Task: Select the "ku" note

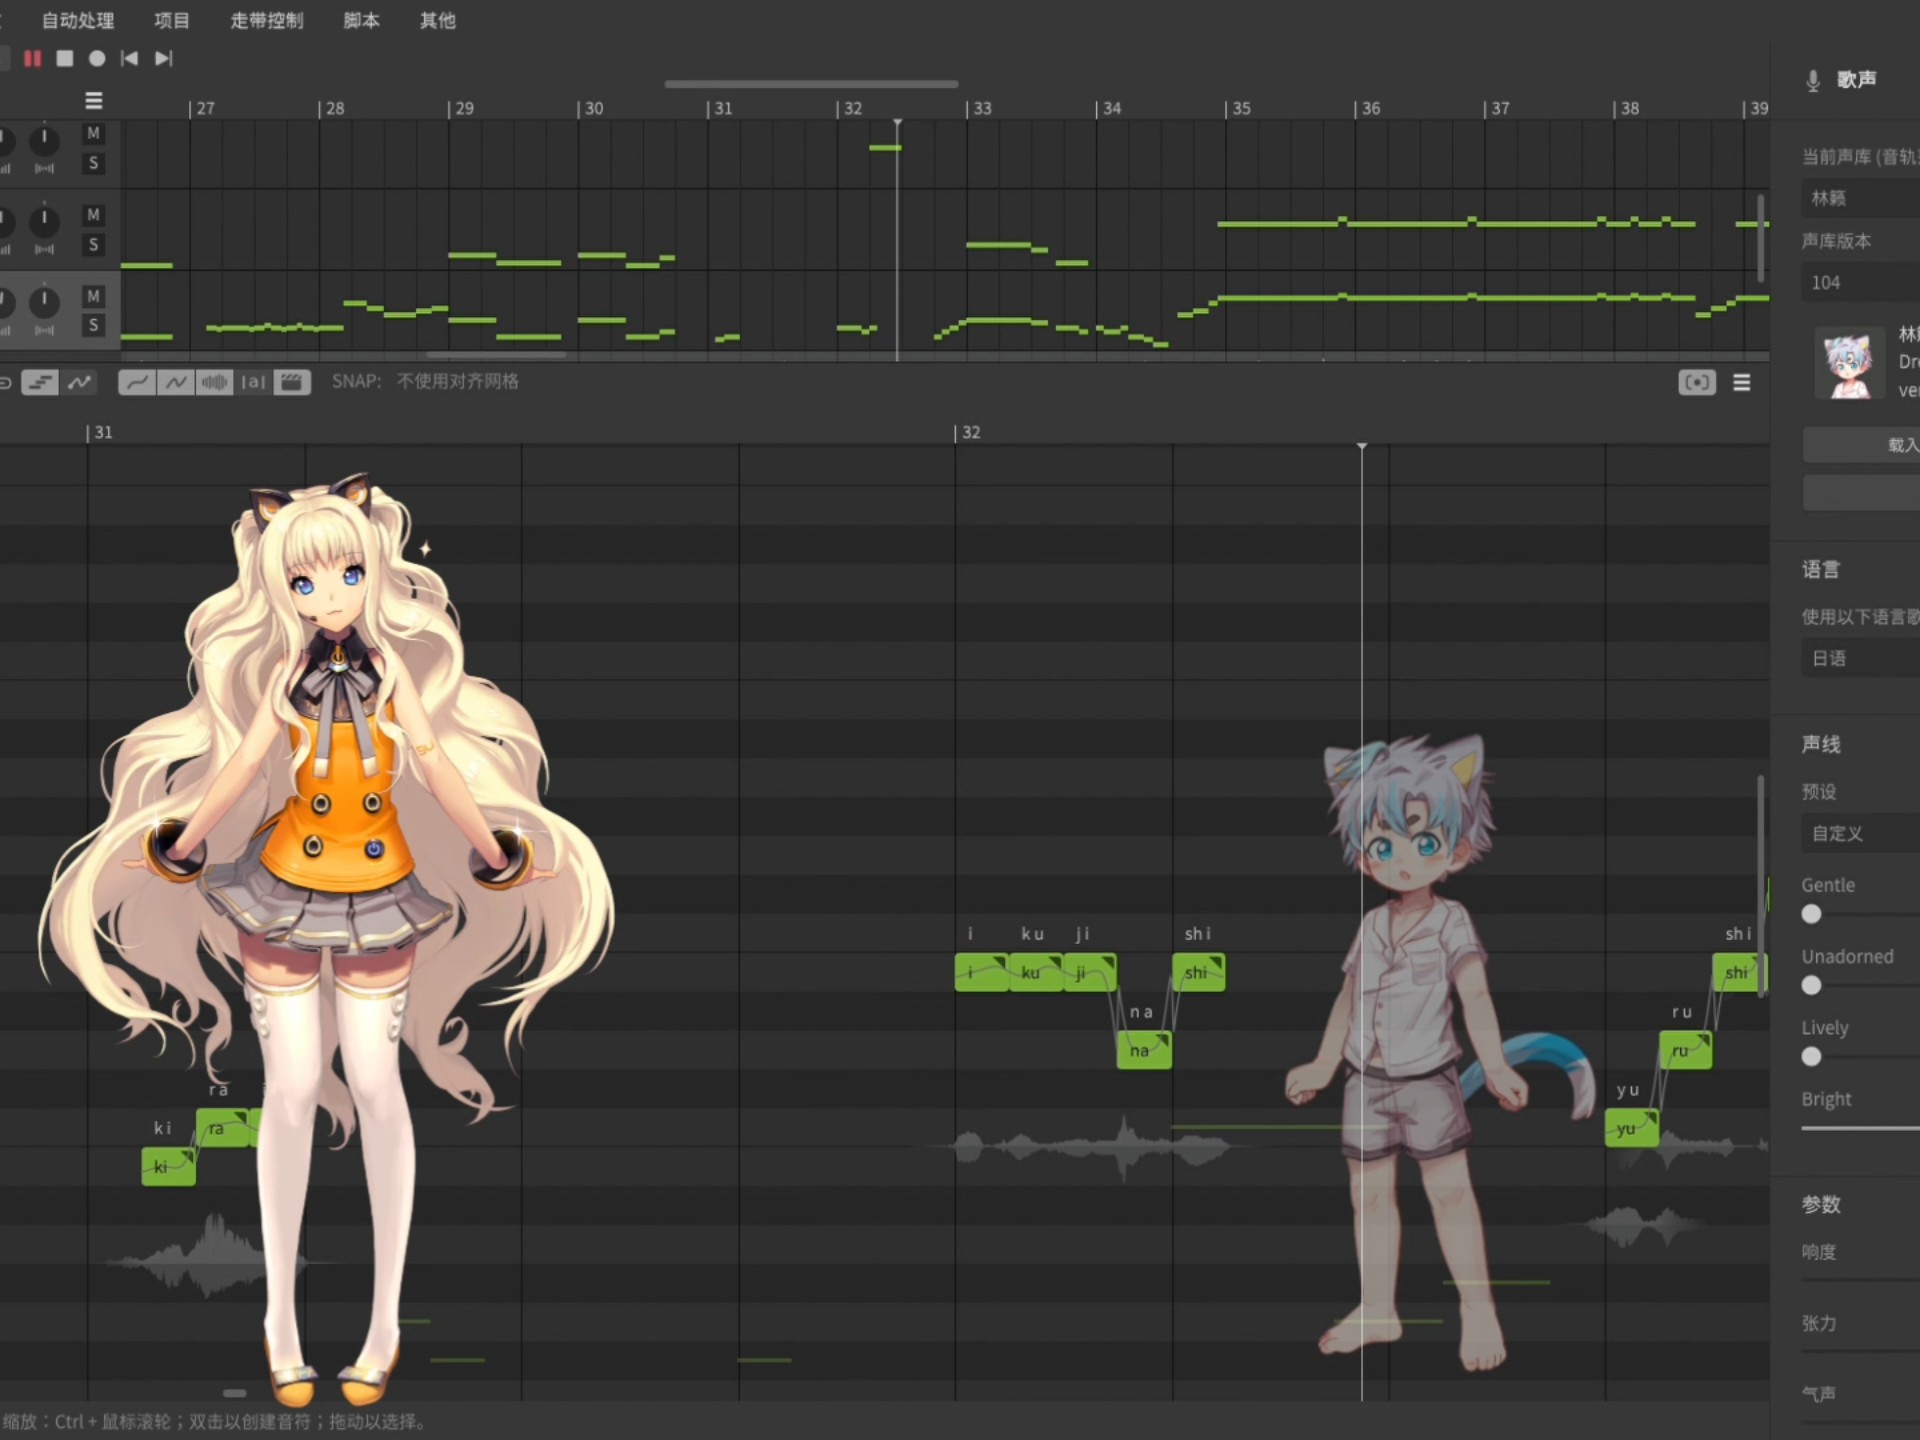Action: pyautogui.click(x=1036, y=972)
